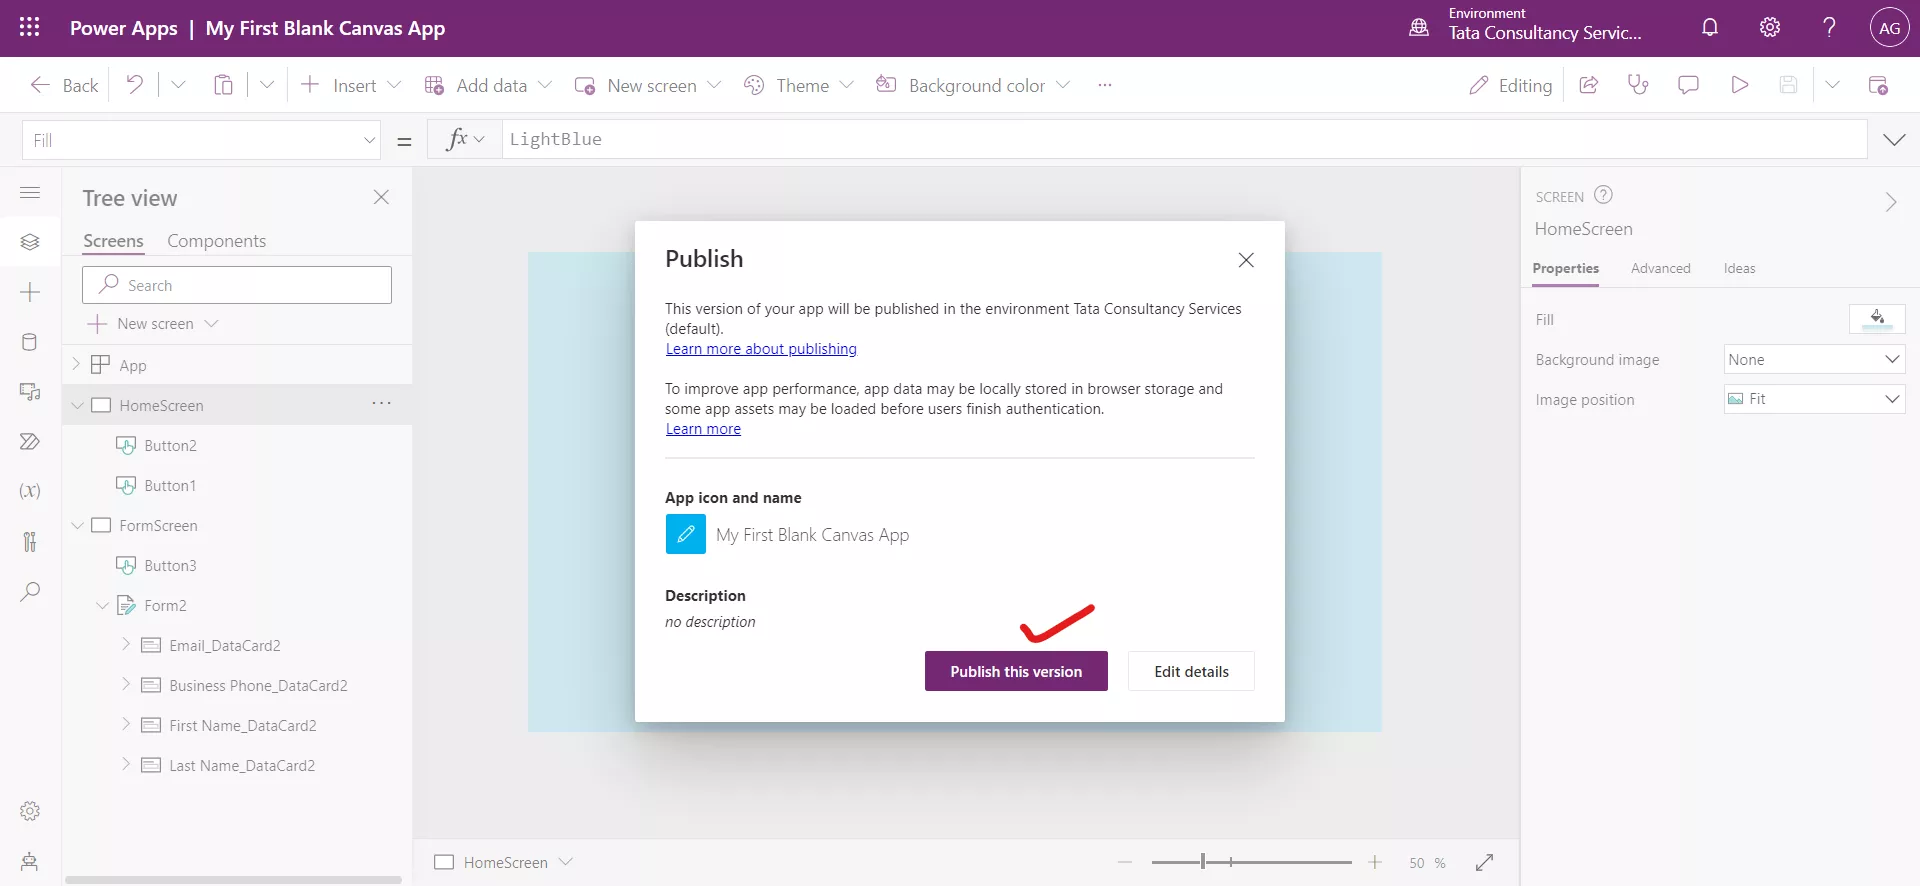
Task: Open the Power Automate sidebar icon
Action: 30,441
